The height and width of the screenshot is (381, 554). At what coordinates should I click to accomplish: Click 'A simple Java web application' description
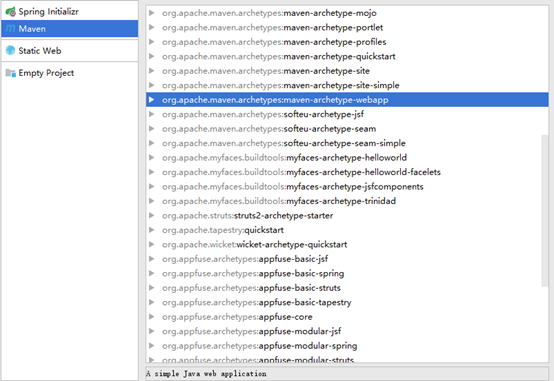[x=206, y=374]
